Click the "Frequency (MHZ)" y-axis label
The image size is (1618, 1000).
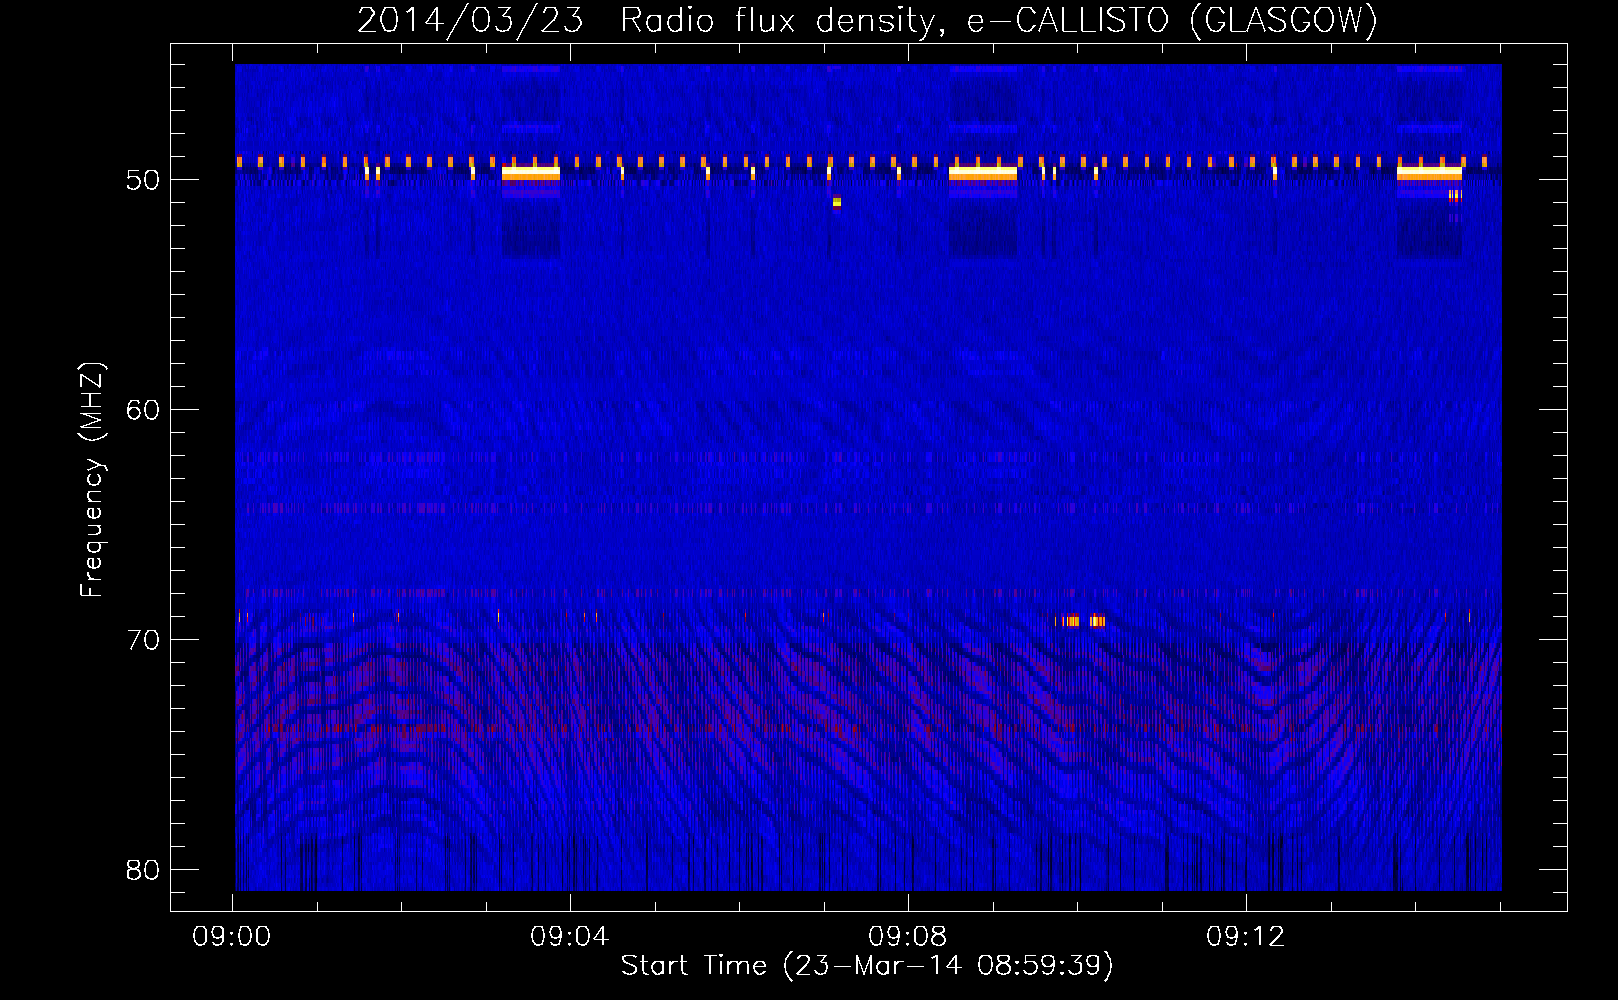pyautogui.click(x=92, y=480)
